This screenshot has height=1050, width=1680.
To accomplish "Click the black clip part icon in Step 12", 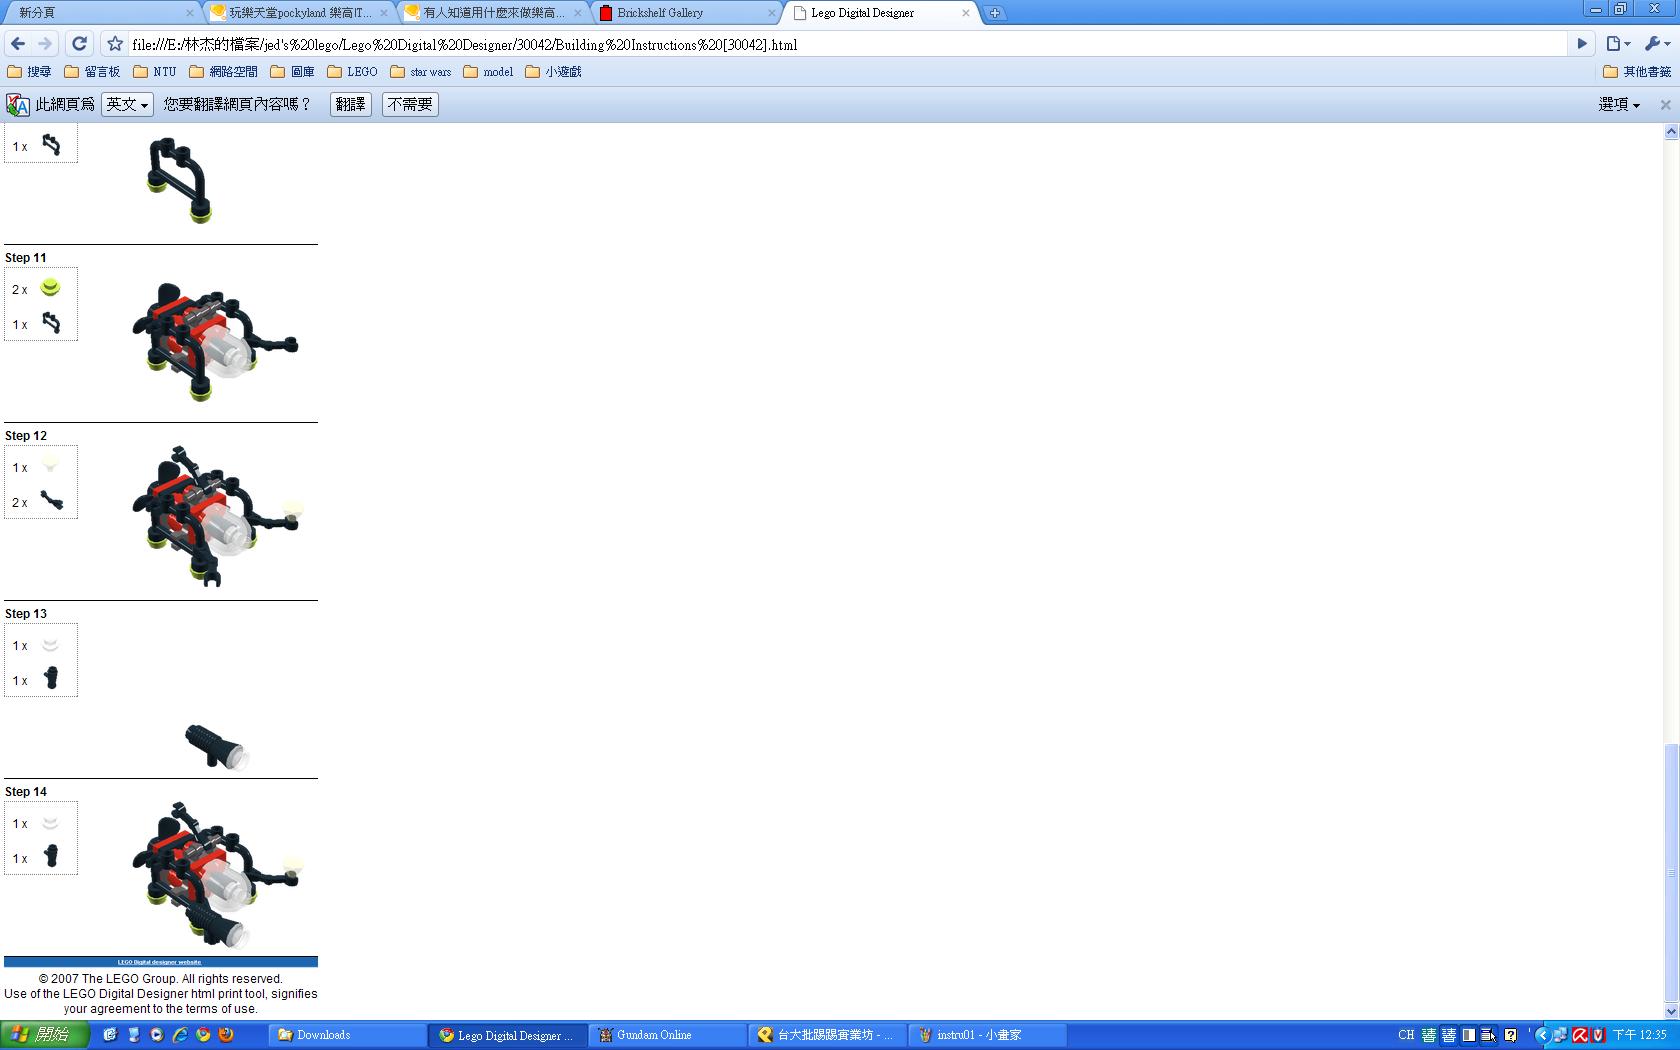I will [x=51, y=501].
